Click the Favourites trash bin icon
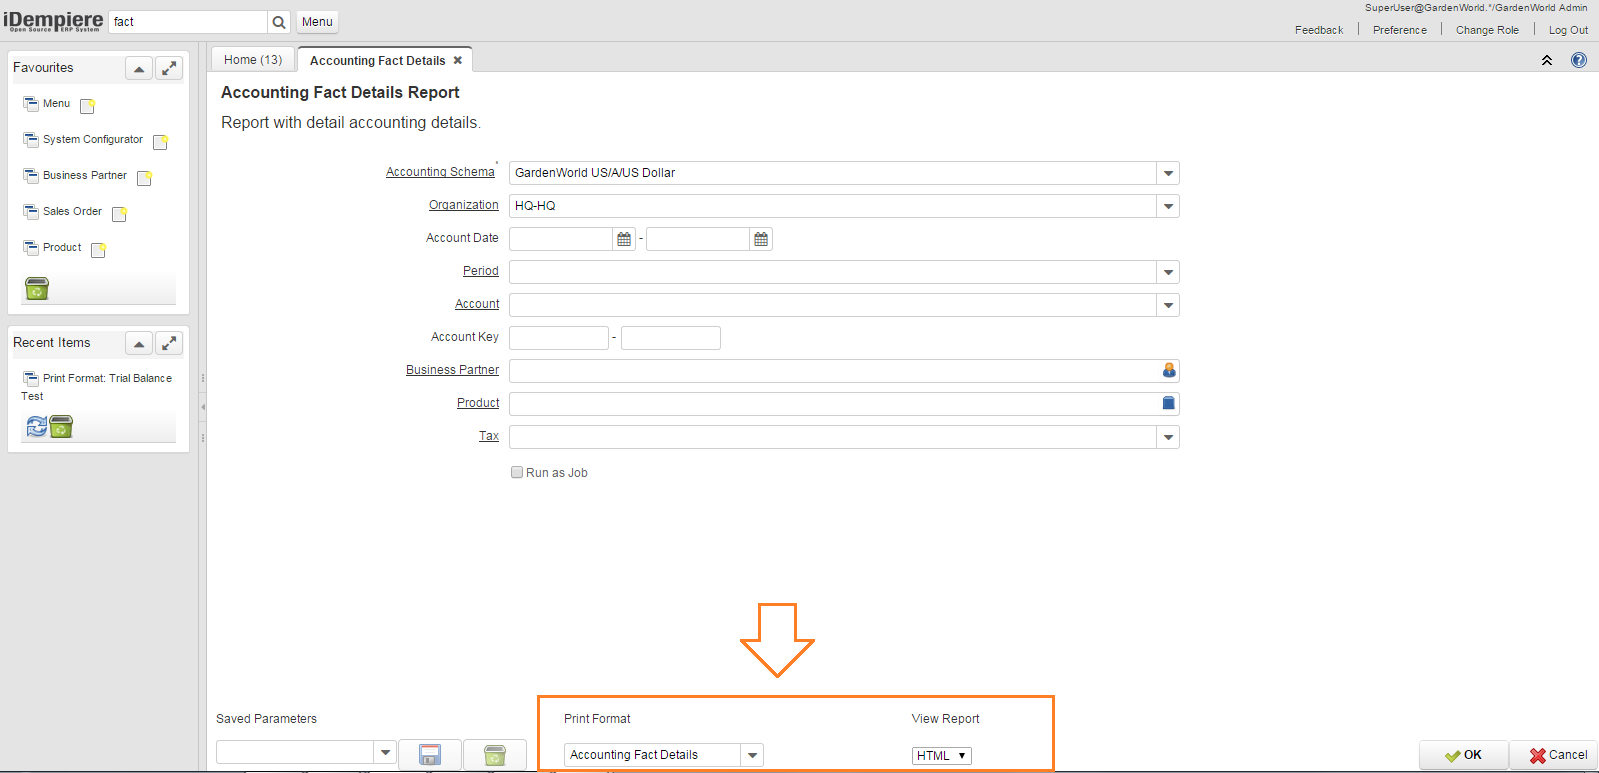Image resolution: width=1599 pixels, height=773 pixels. pos(37,289)
